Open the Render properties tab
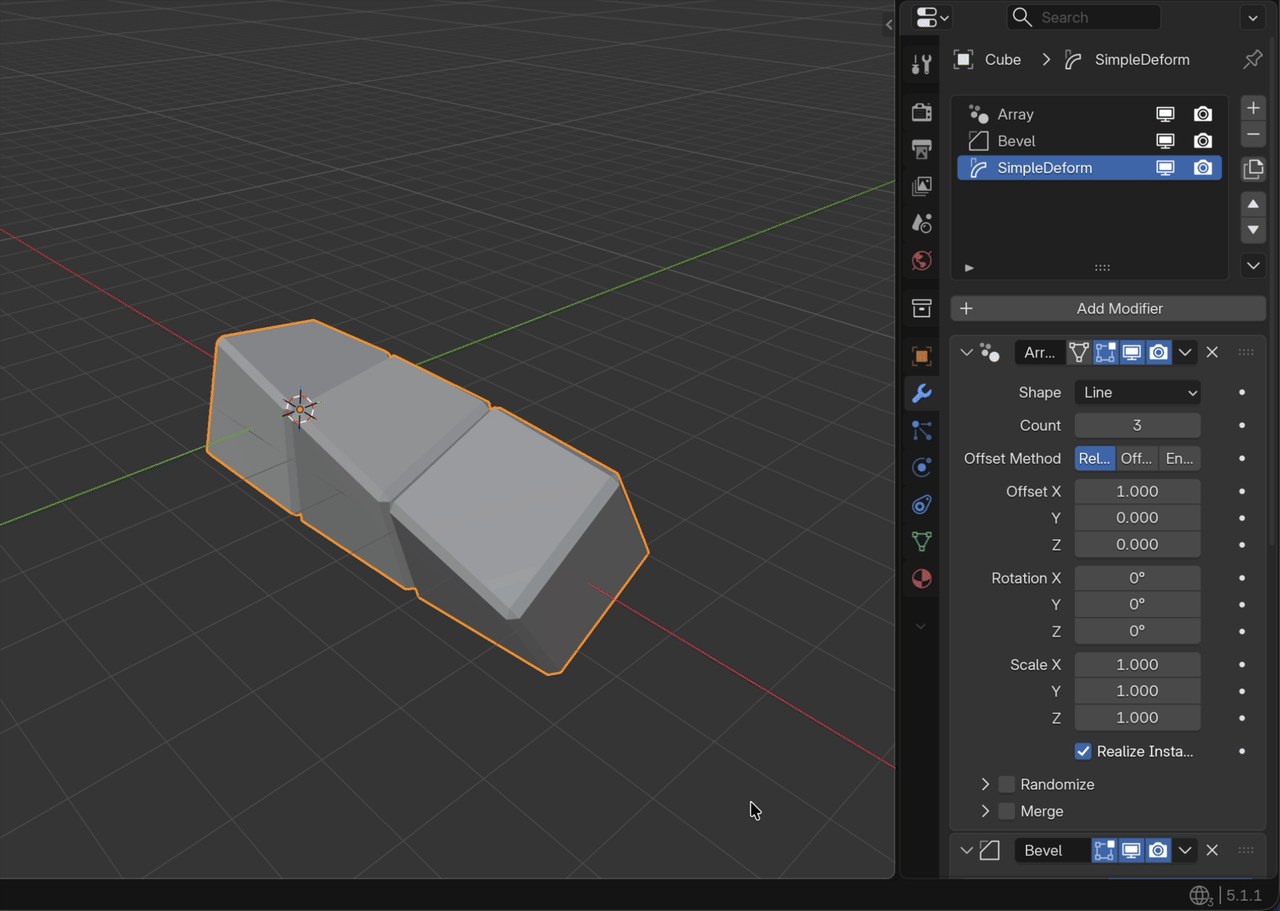 (921, 112)
